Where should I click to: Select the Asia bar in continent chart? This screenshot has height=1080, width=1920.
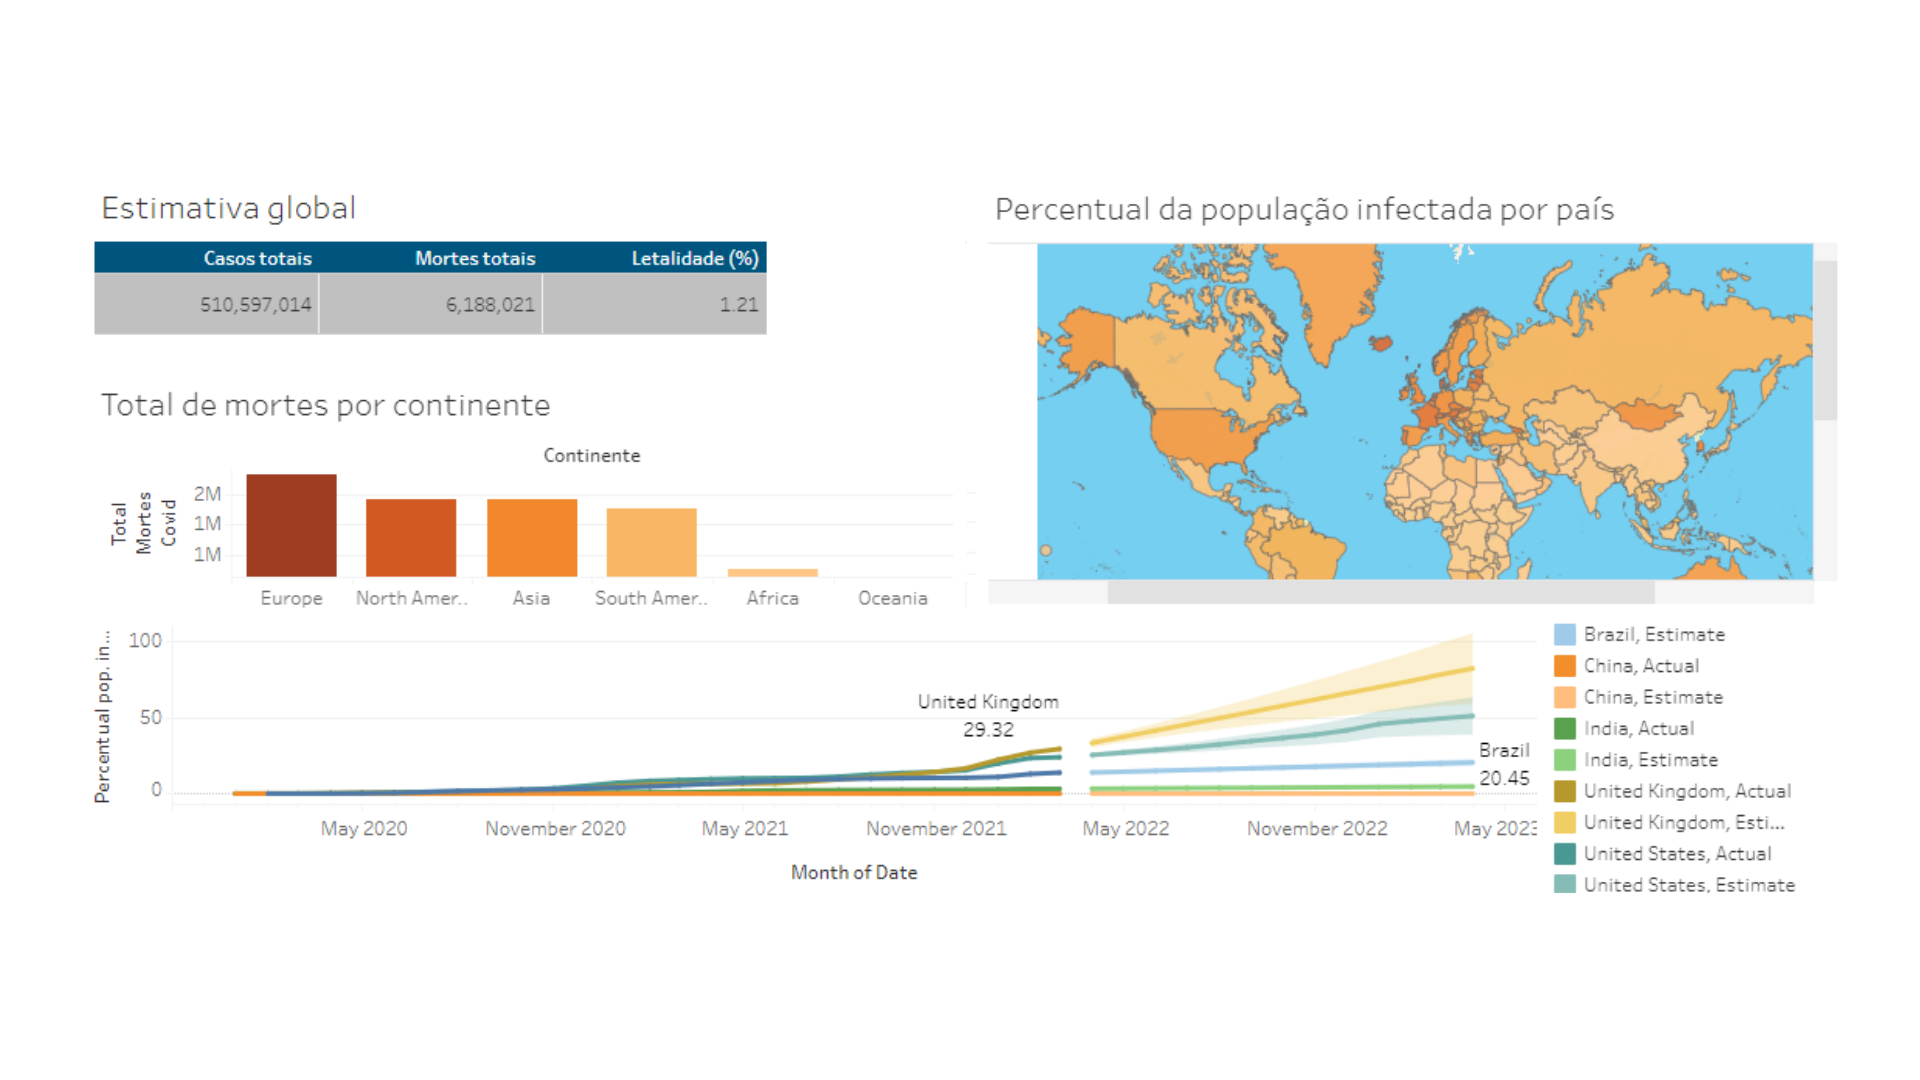coord(531,537)
